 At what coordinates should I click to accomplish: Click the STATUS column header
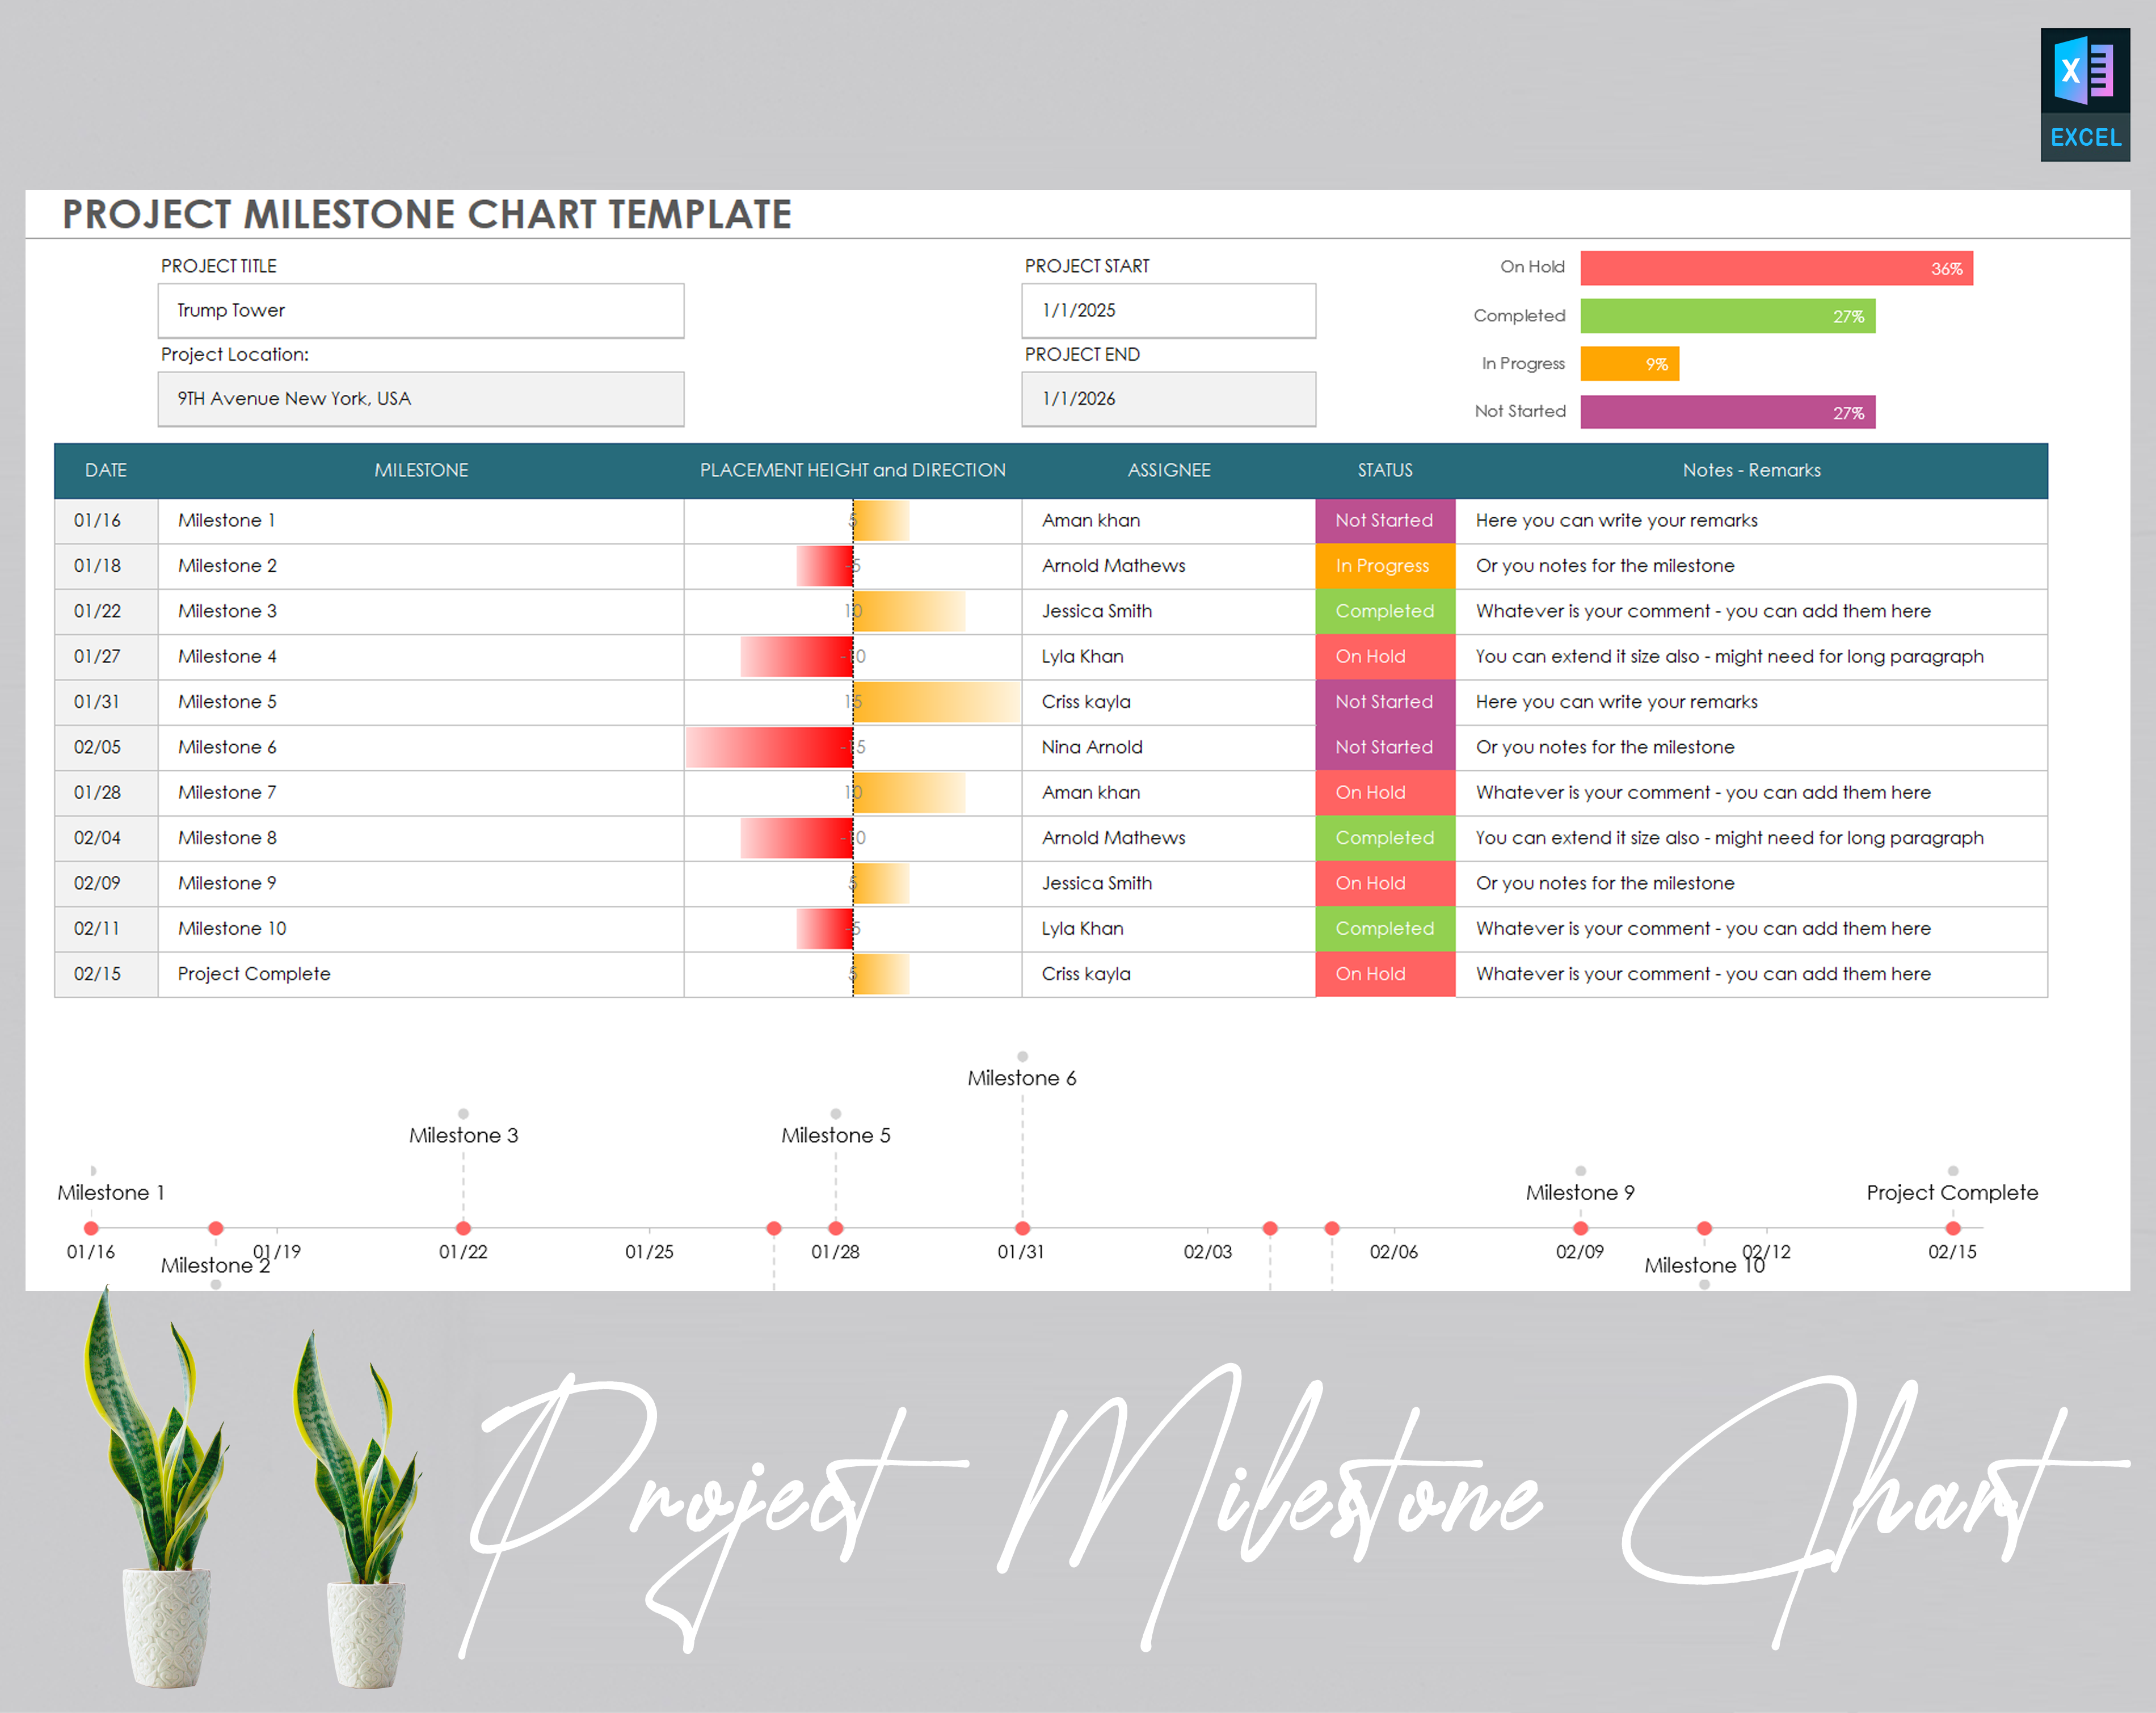tap(1385, 470)
